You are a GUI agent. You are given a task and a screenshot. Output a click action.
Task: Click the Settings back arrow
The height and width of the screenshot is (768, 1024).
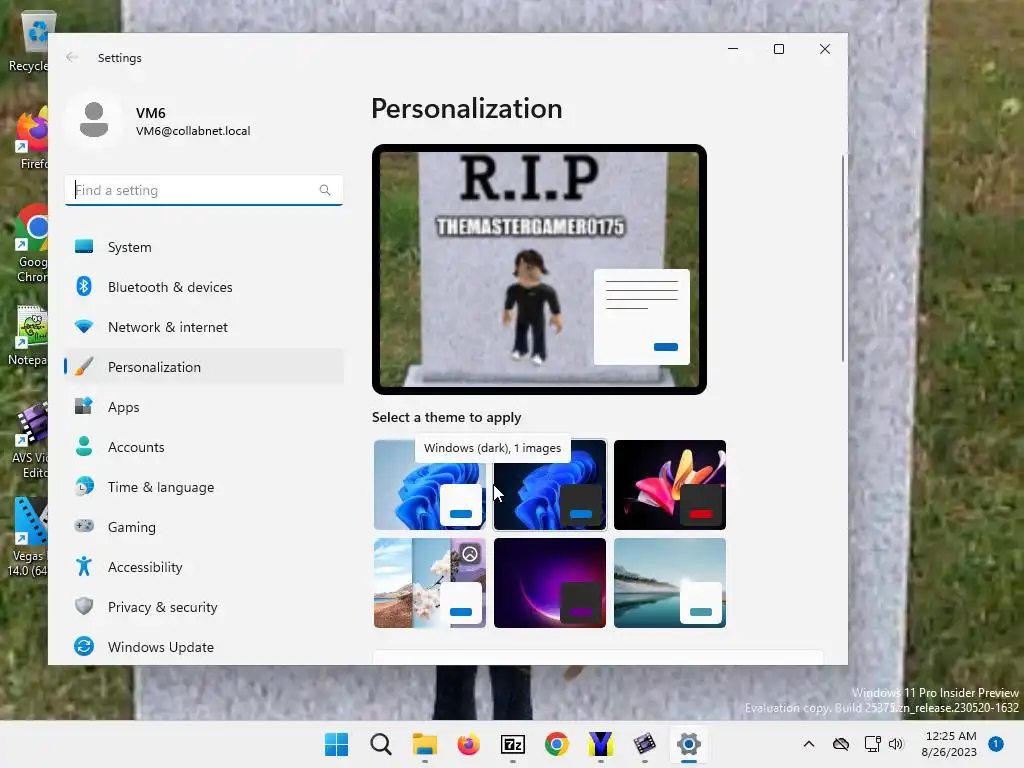72,57
